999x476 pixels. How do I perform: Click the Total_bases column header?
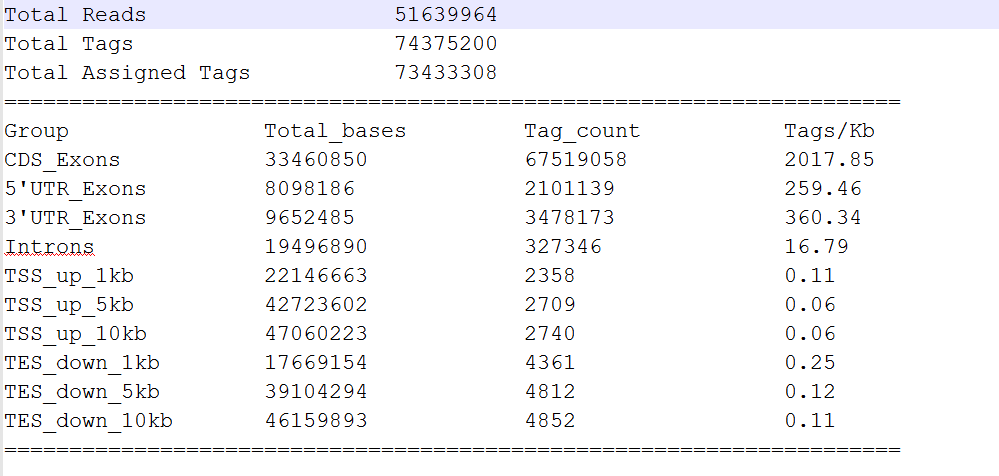point(335,131)
